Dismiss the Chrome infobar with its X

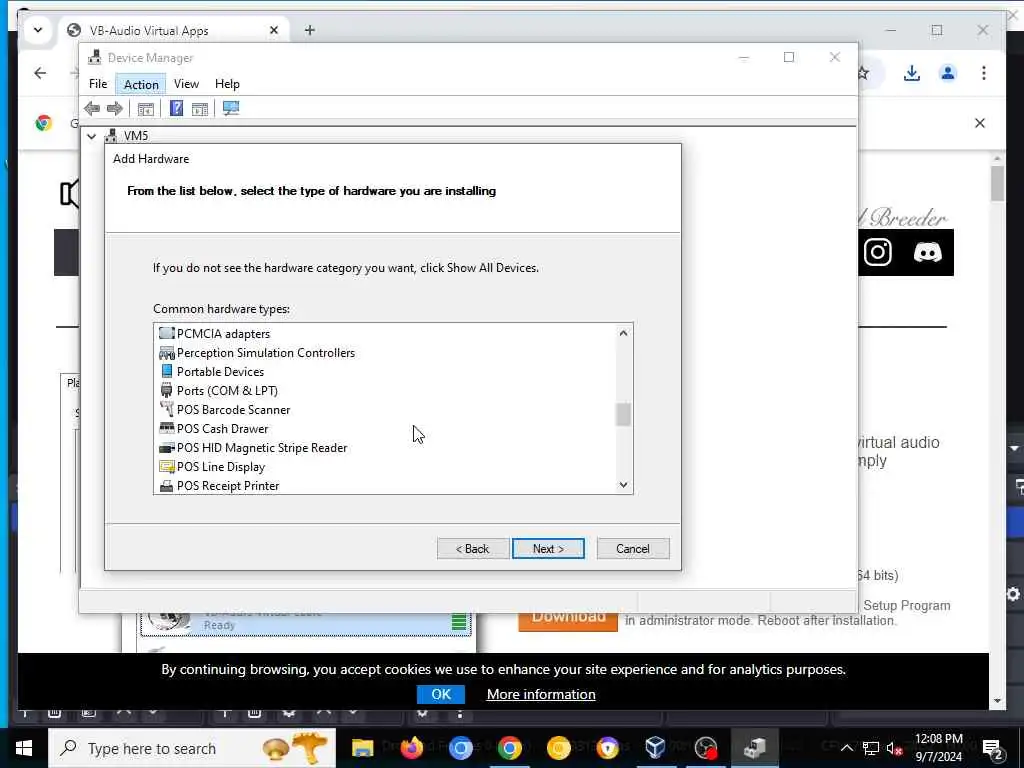click(x=980, y=123)
